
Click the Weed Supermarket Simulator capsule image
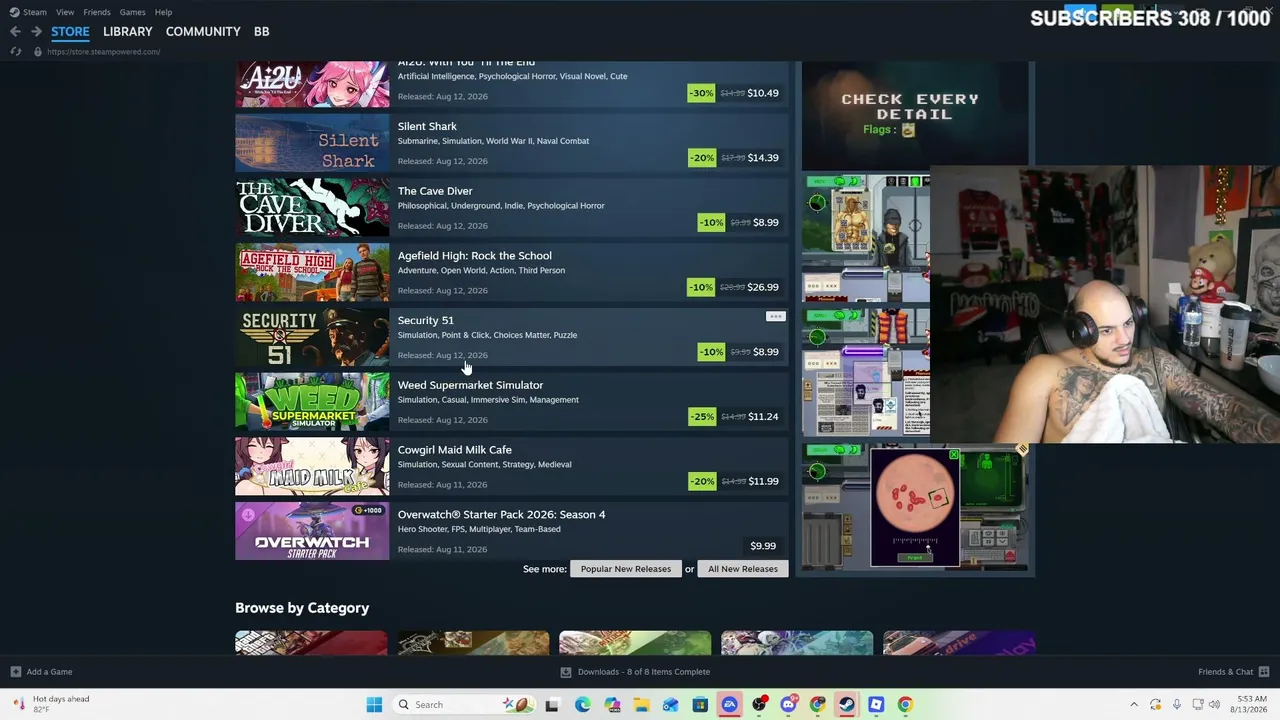pos(312,402)
